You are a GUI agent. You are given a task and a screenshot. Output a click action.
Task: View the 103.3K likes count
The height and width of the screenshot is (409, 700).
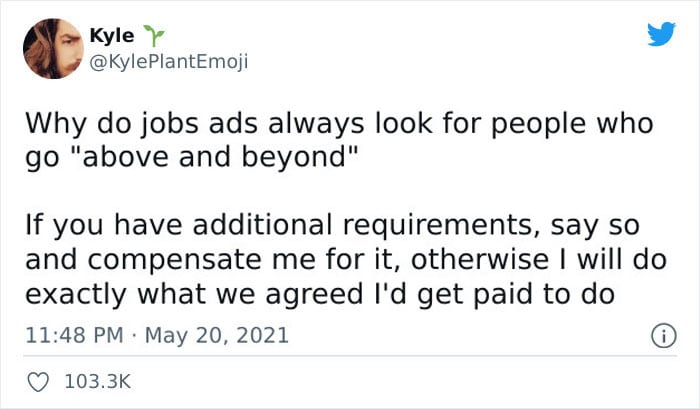pos(98,382)
